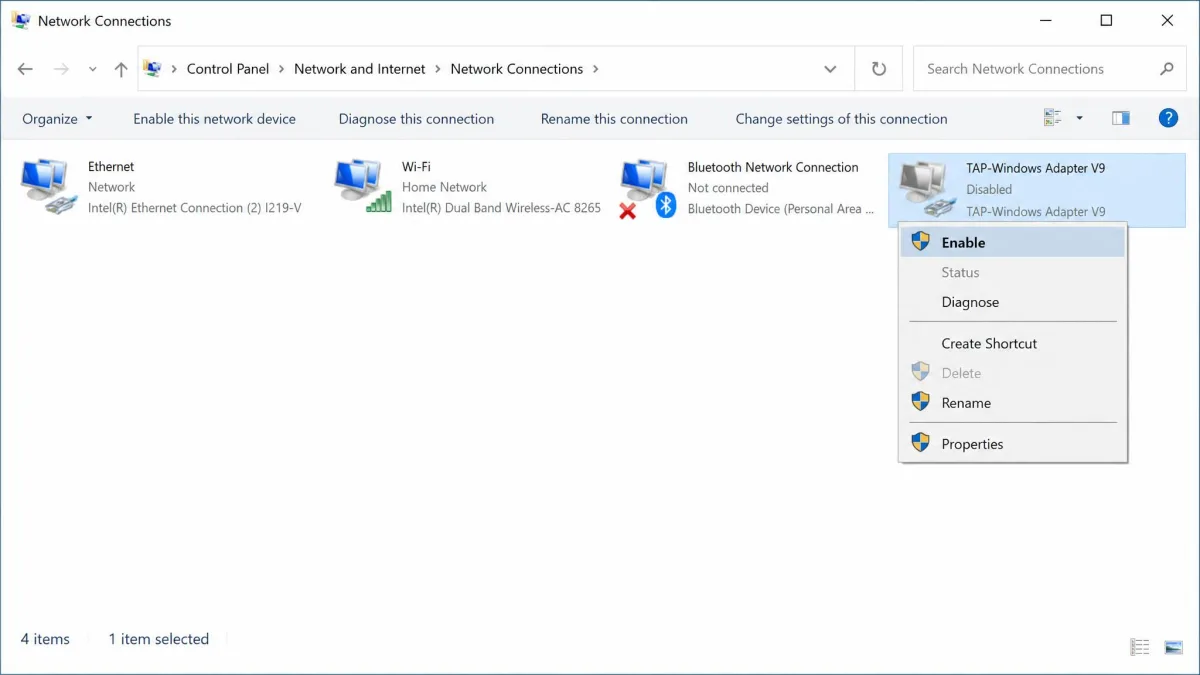Refresh the Network Connections view
Viewport: 1200px width, 675px height.
(879, 69)
